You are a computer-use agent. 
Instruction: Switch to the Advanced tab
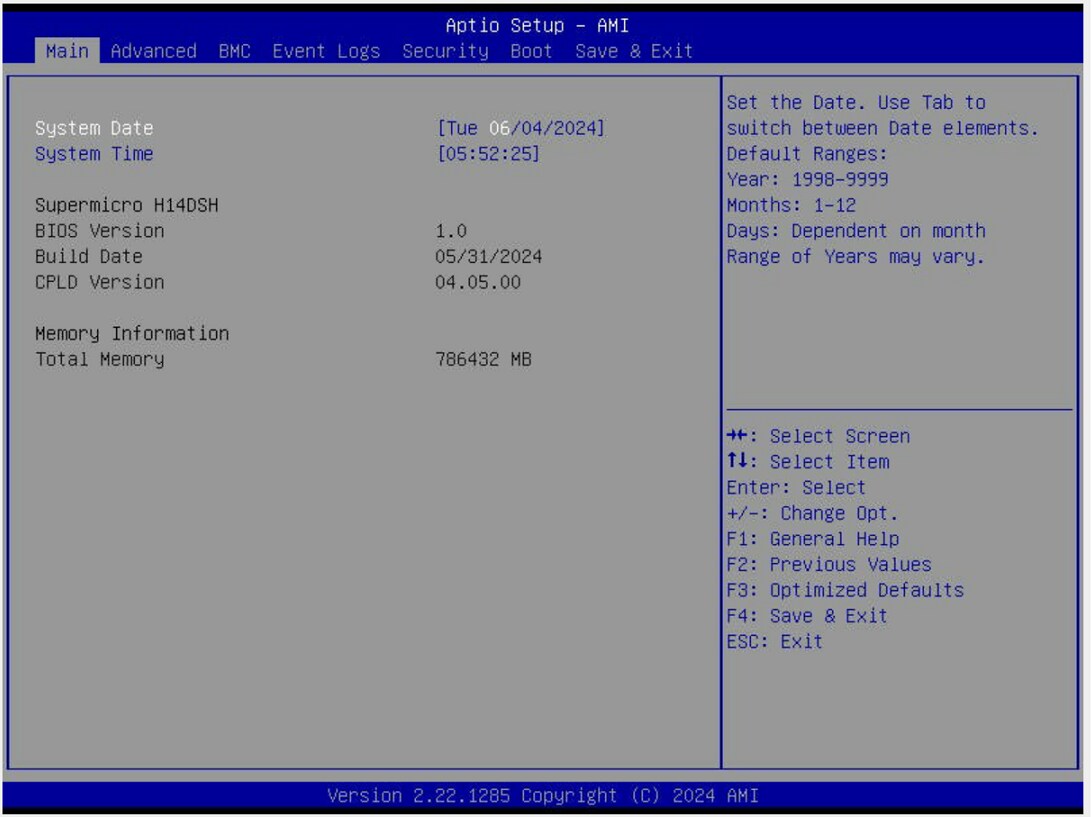pos(153,51)
